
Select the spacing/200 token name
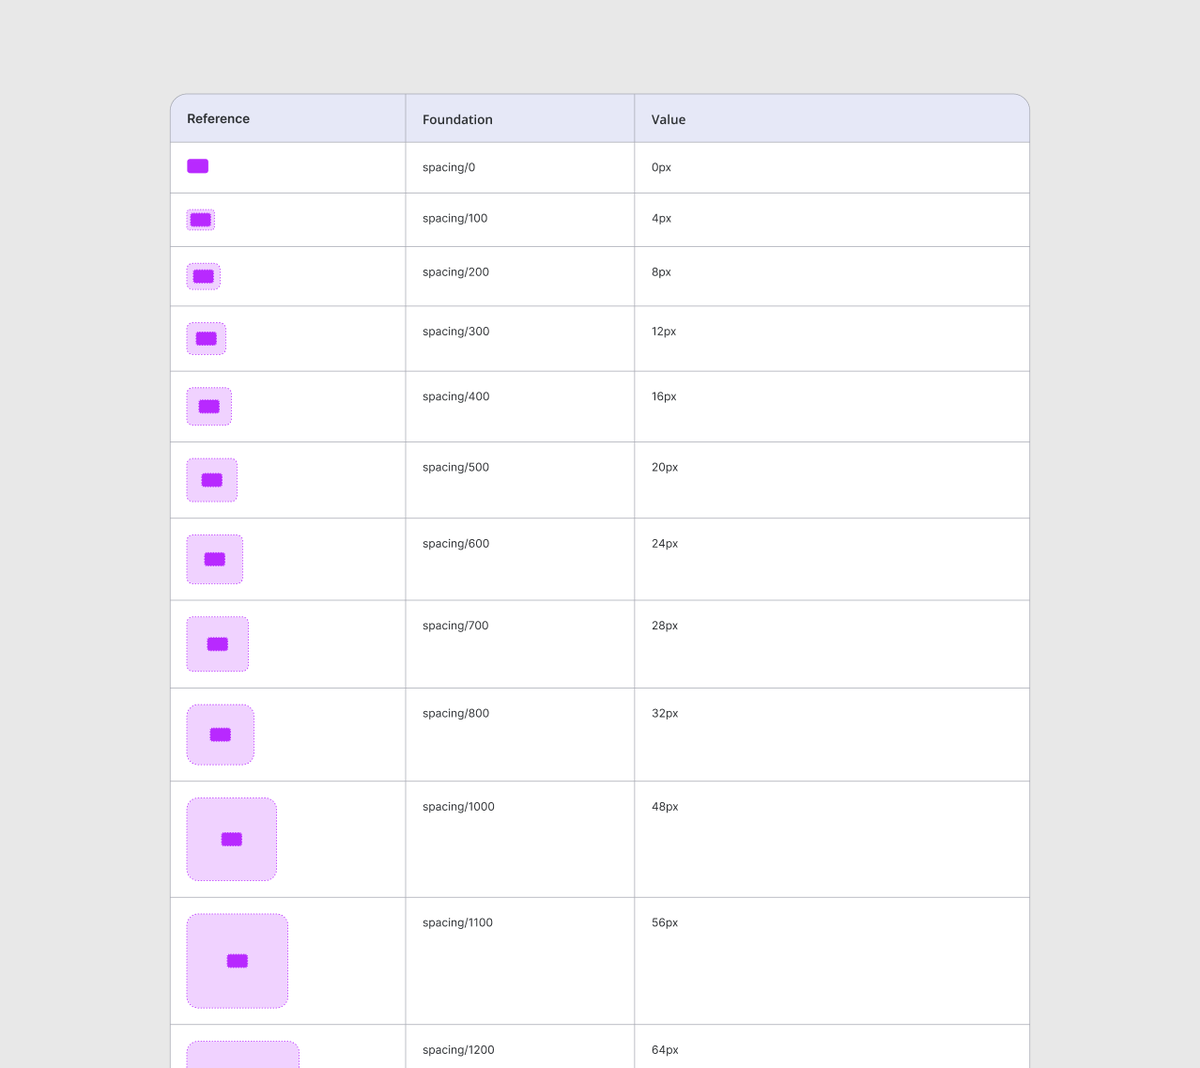tap(456, 273)
